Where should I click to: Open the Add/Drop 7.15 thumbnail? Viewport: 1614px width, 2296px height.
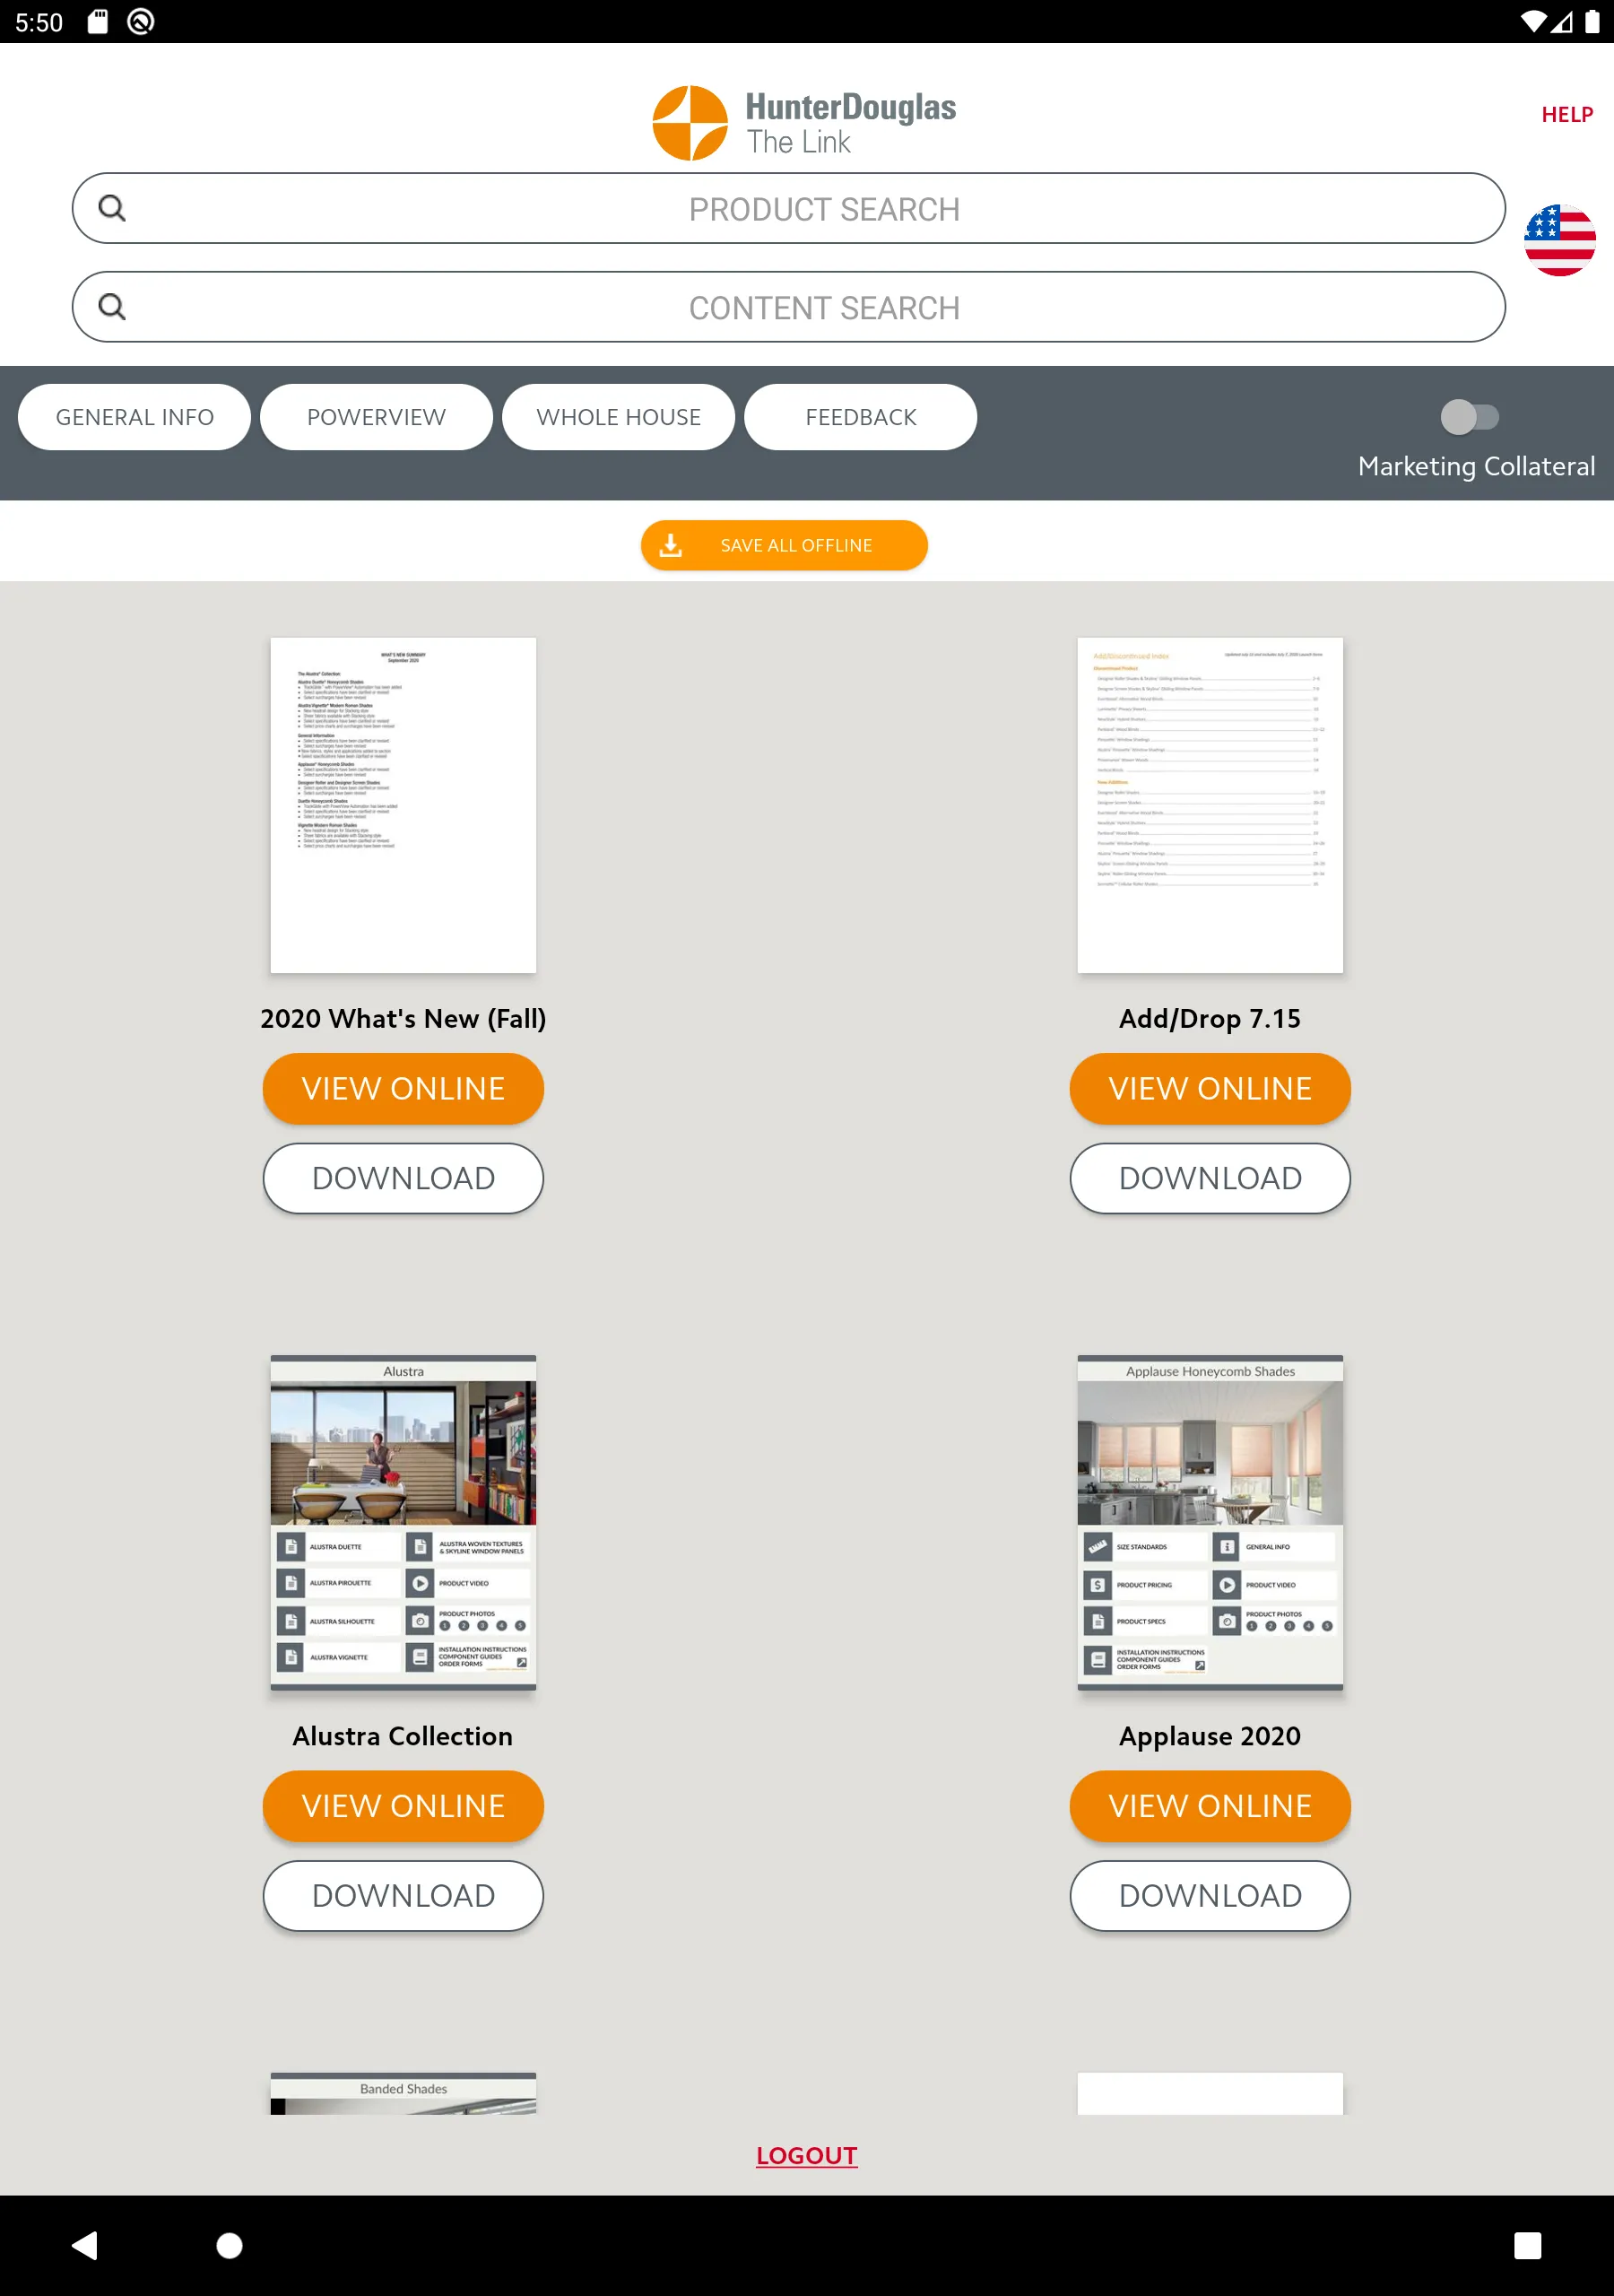1210,805
